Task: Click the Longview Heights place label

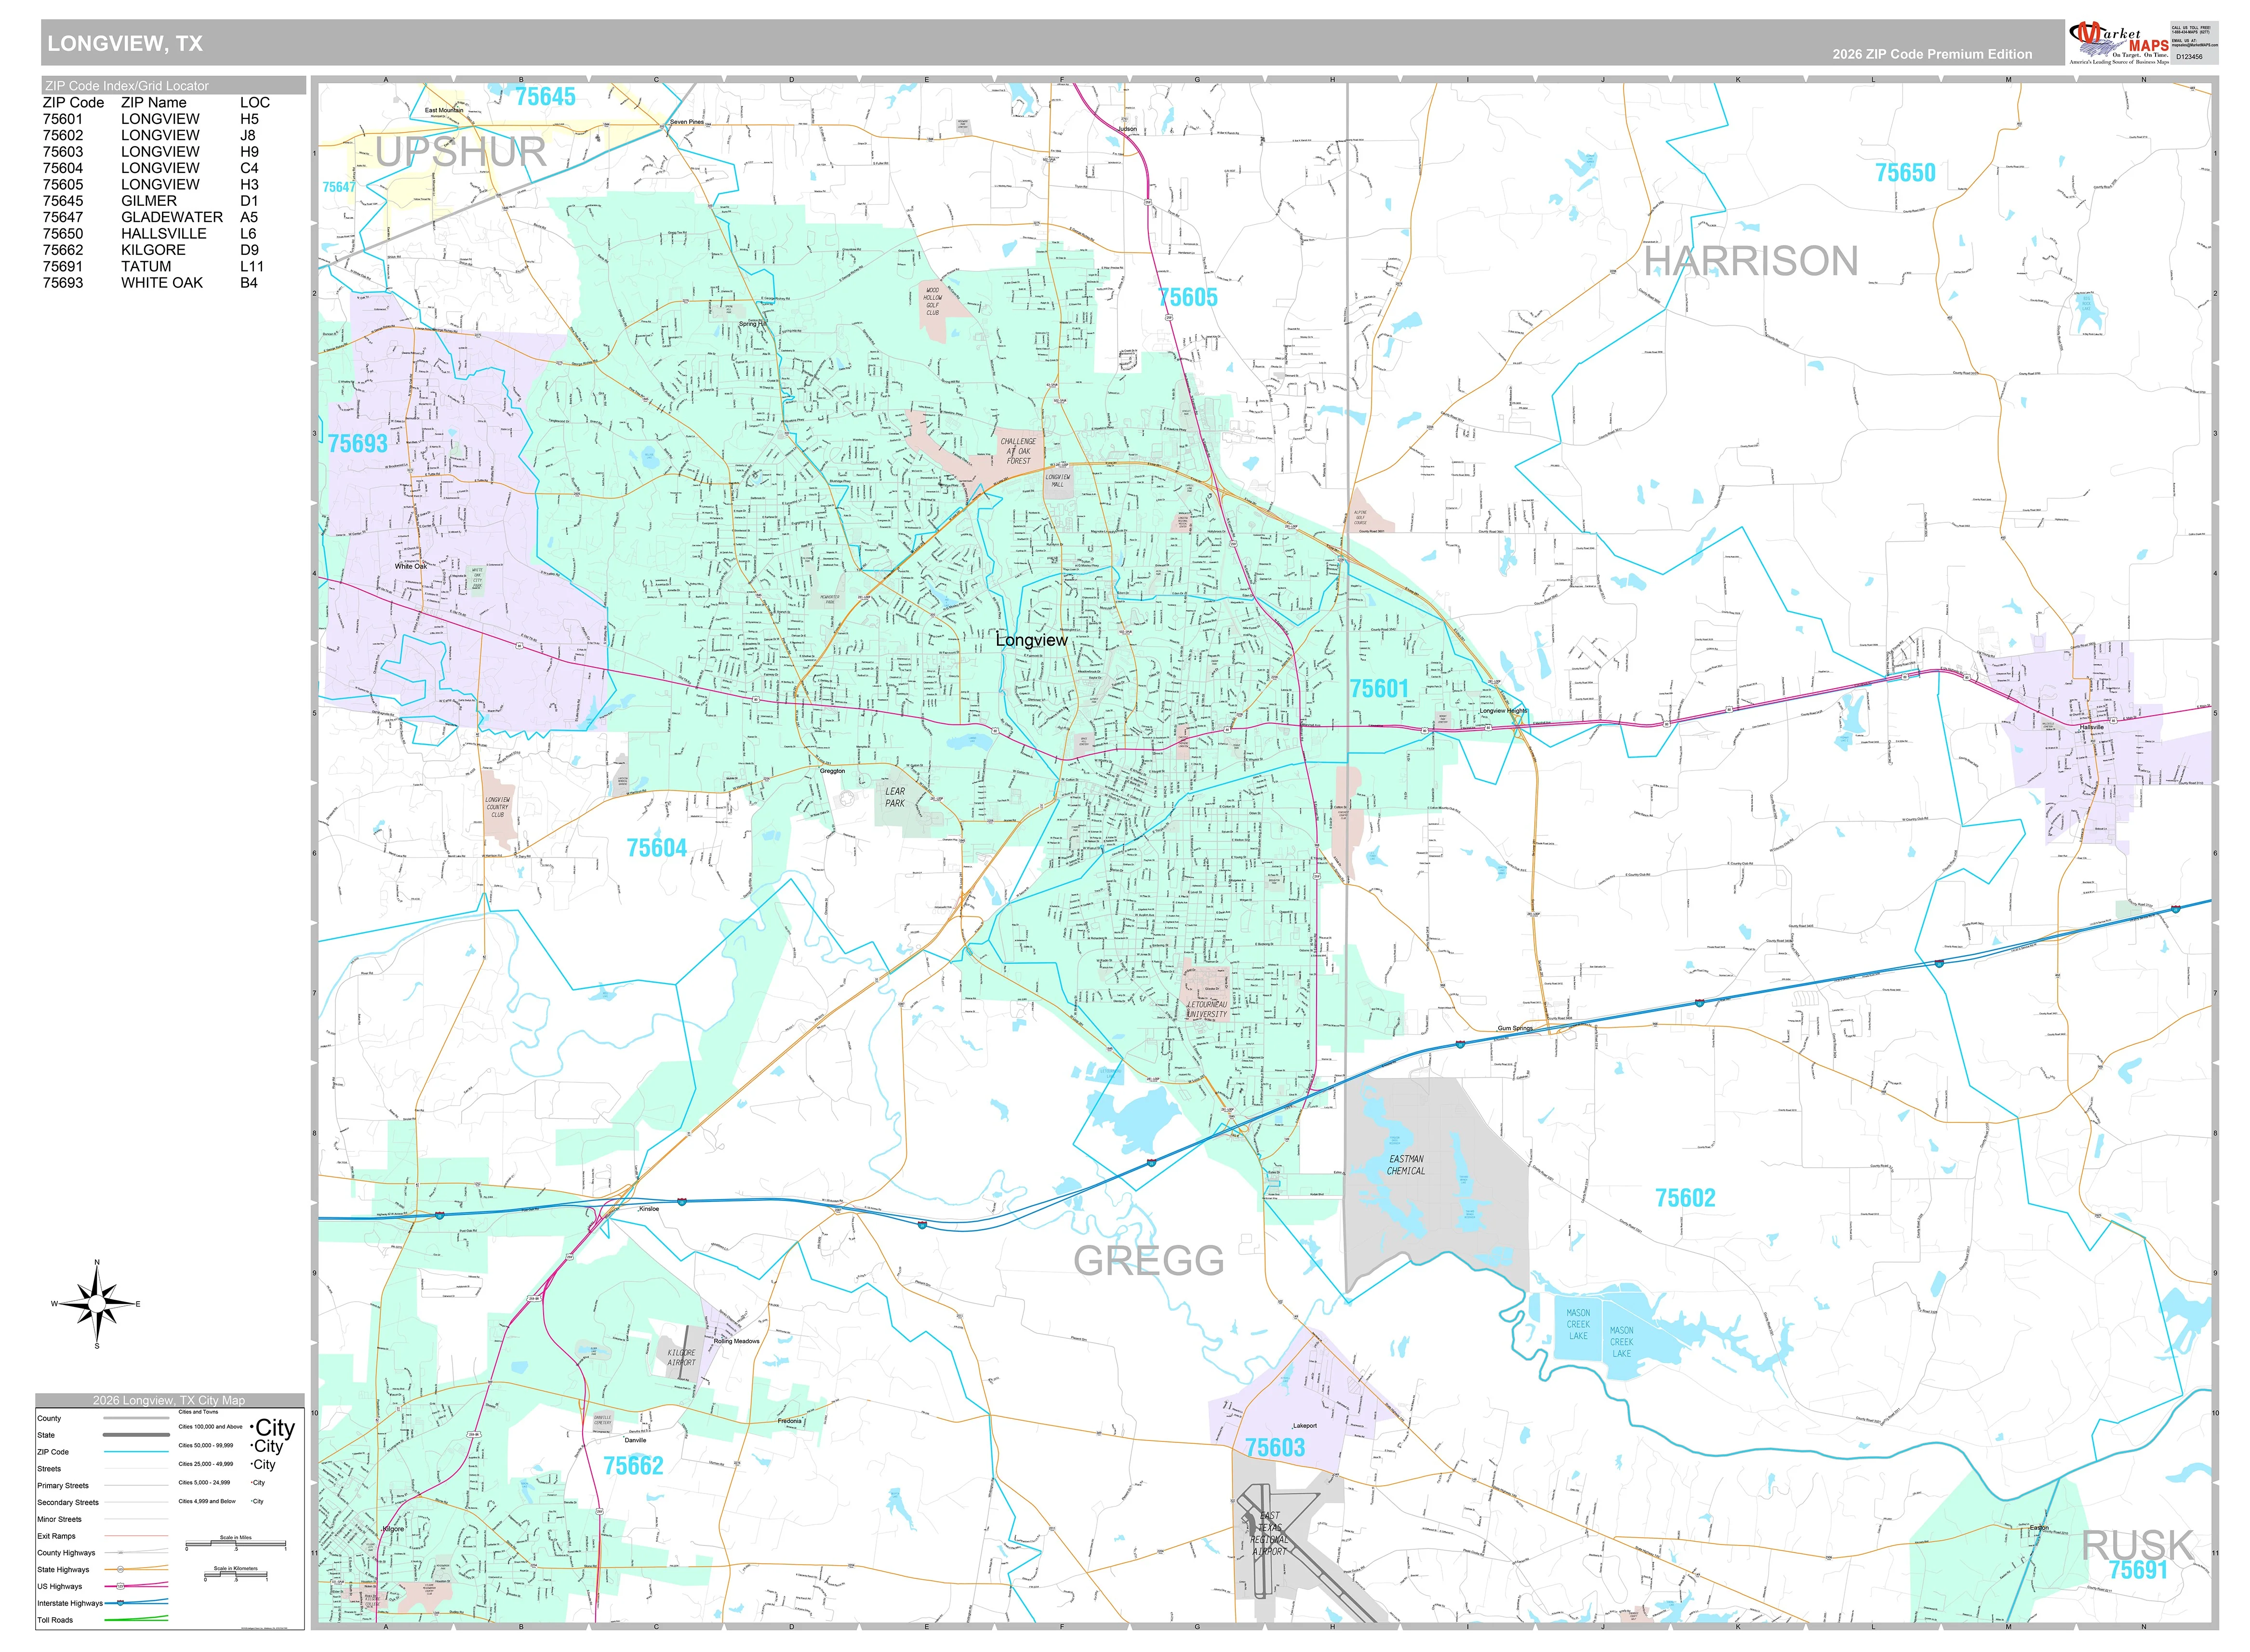Action: [1503, 711]
